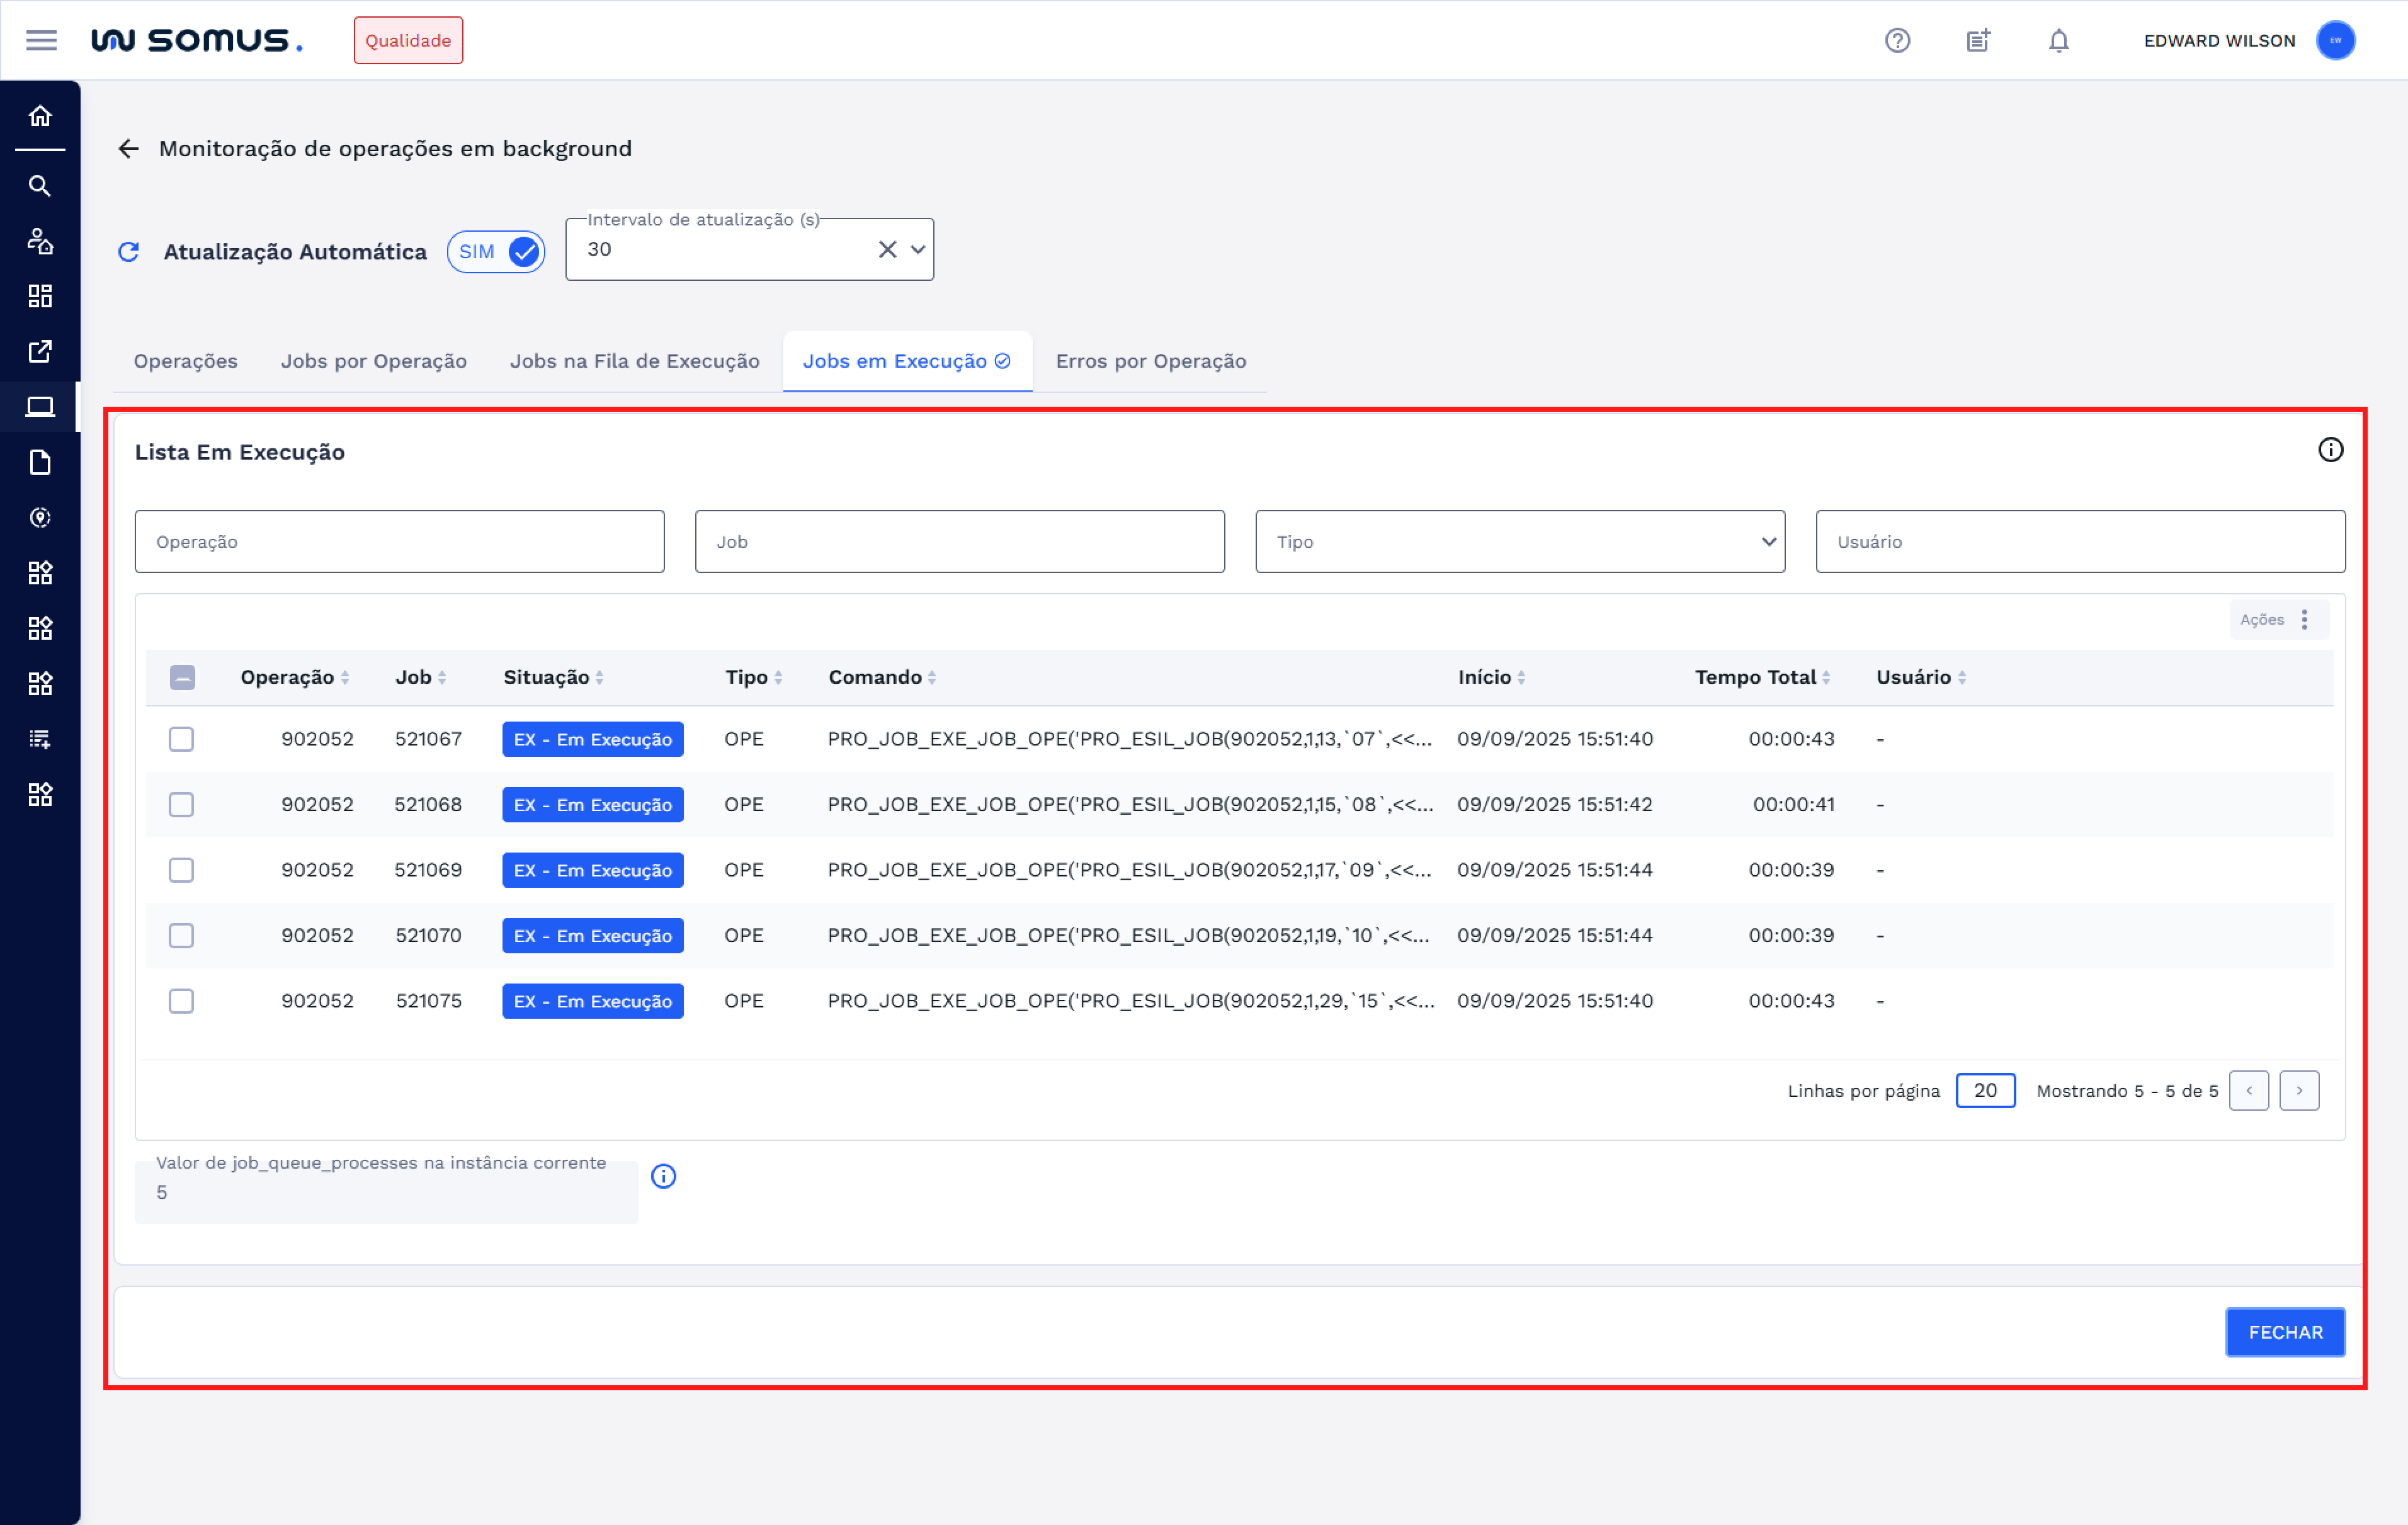Click the home icon in sidebar
Viewport: 2408px width, 1525px height.
[40, 116]
